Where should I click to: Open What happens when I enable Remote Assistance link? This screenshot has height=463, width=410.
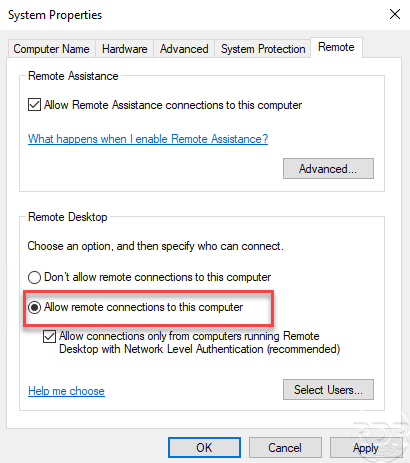coord(148,139)
